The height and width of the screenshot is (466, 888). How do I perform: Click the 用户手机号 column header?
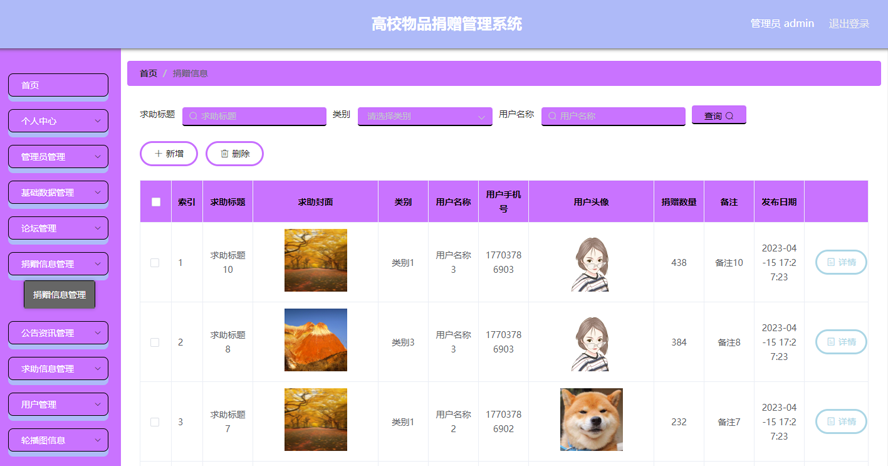503,202
